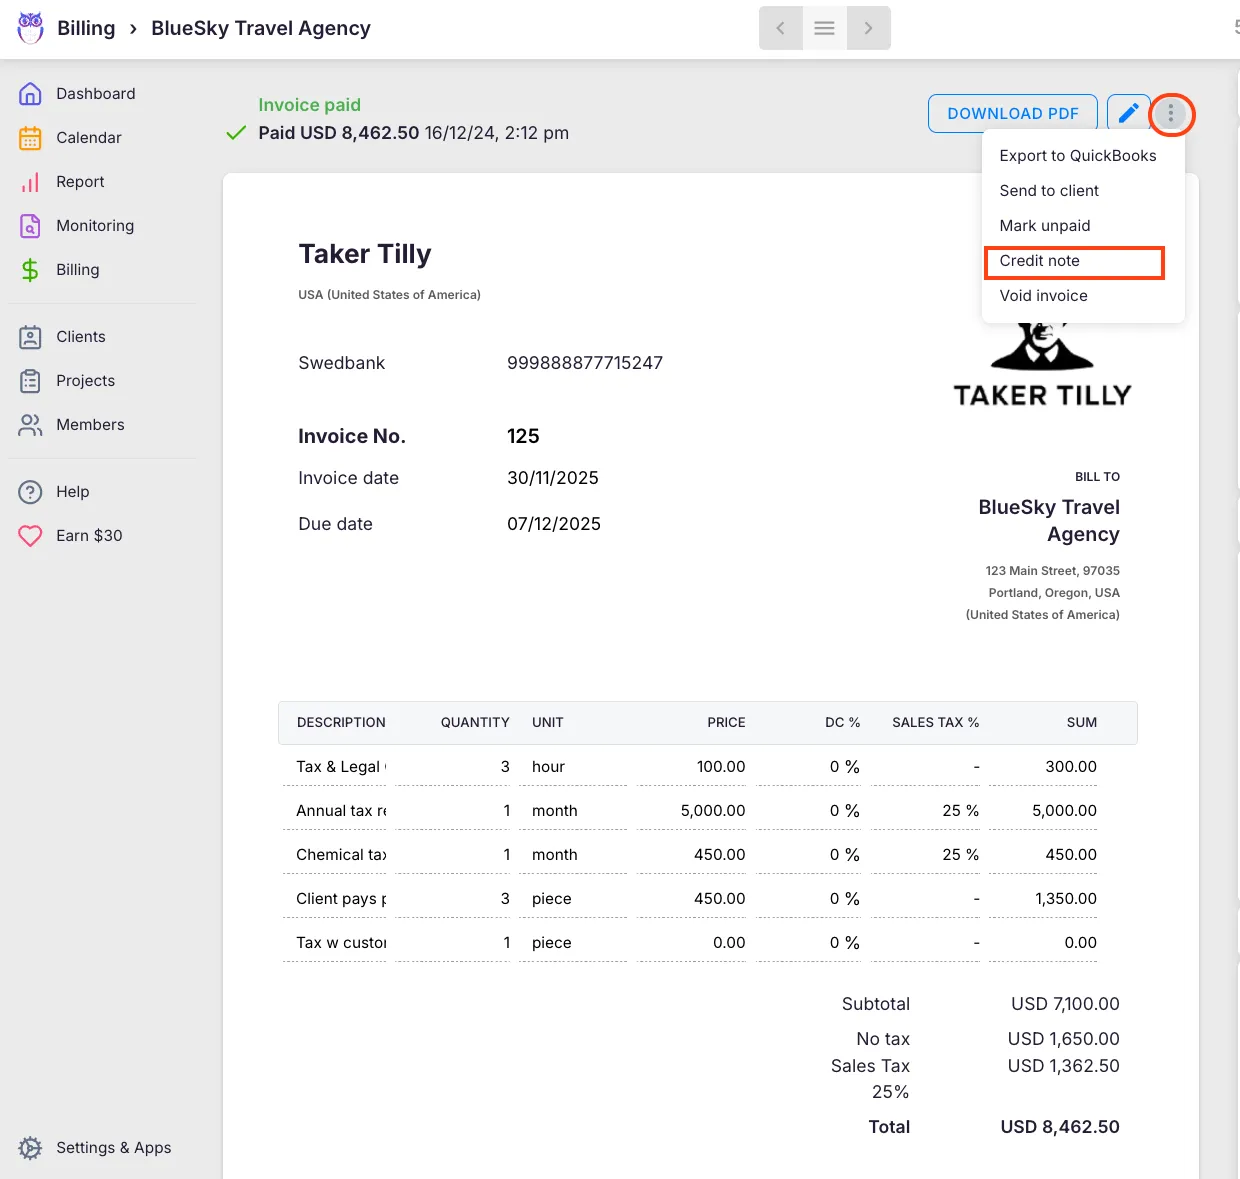The image size is (1240, 1179).
Task: Click the Billing breadcrumb link
Action: pos(86,28)
